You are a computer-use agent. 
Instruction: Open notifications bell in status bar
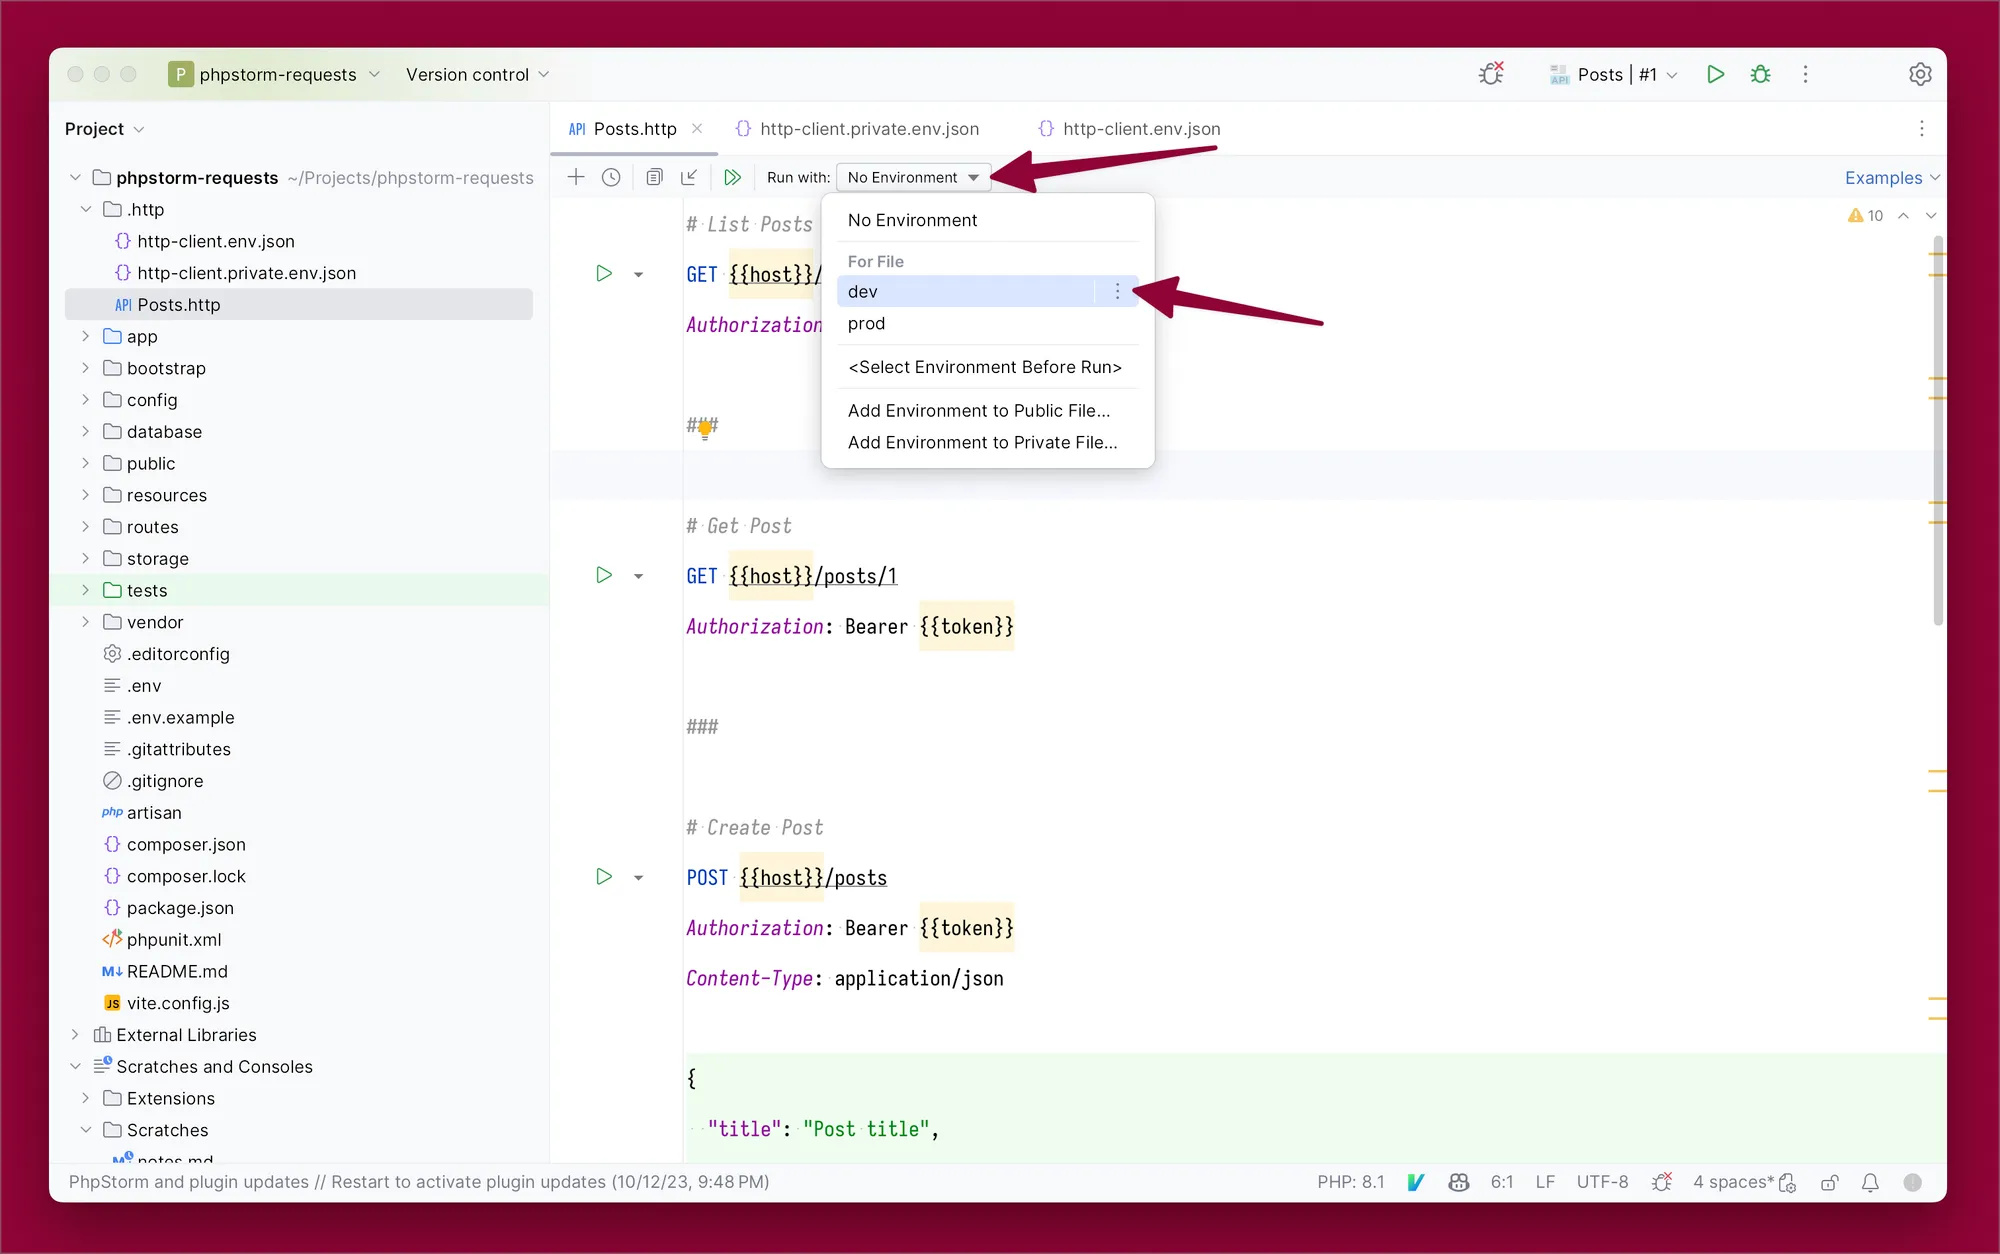(1870, 1182)
